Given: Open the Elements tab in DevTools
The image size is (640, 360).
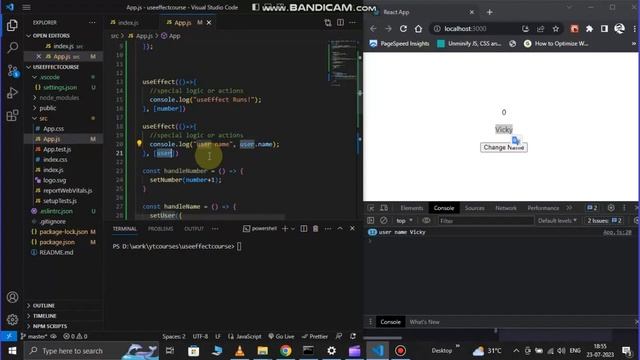Looking at the screenshot, I should pos(411,208).
